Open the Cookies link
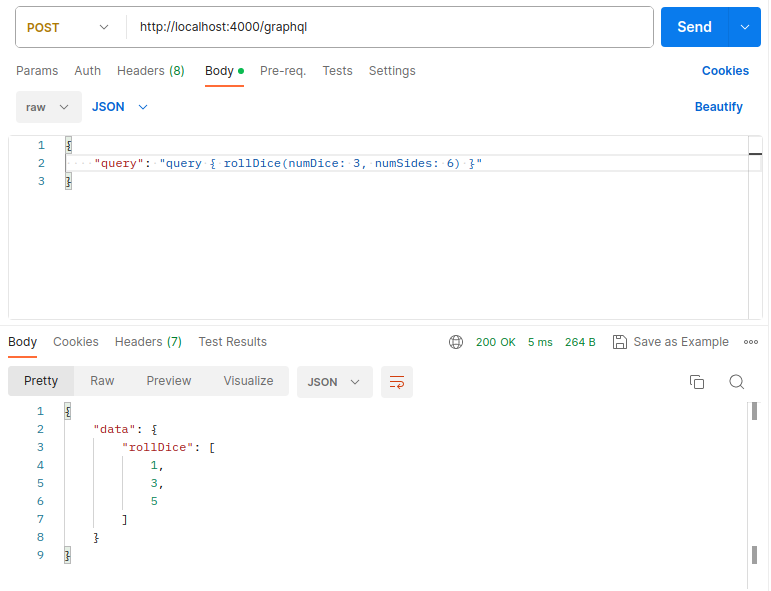This screenshot has width=771, height=591. (x=725, y=71)
